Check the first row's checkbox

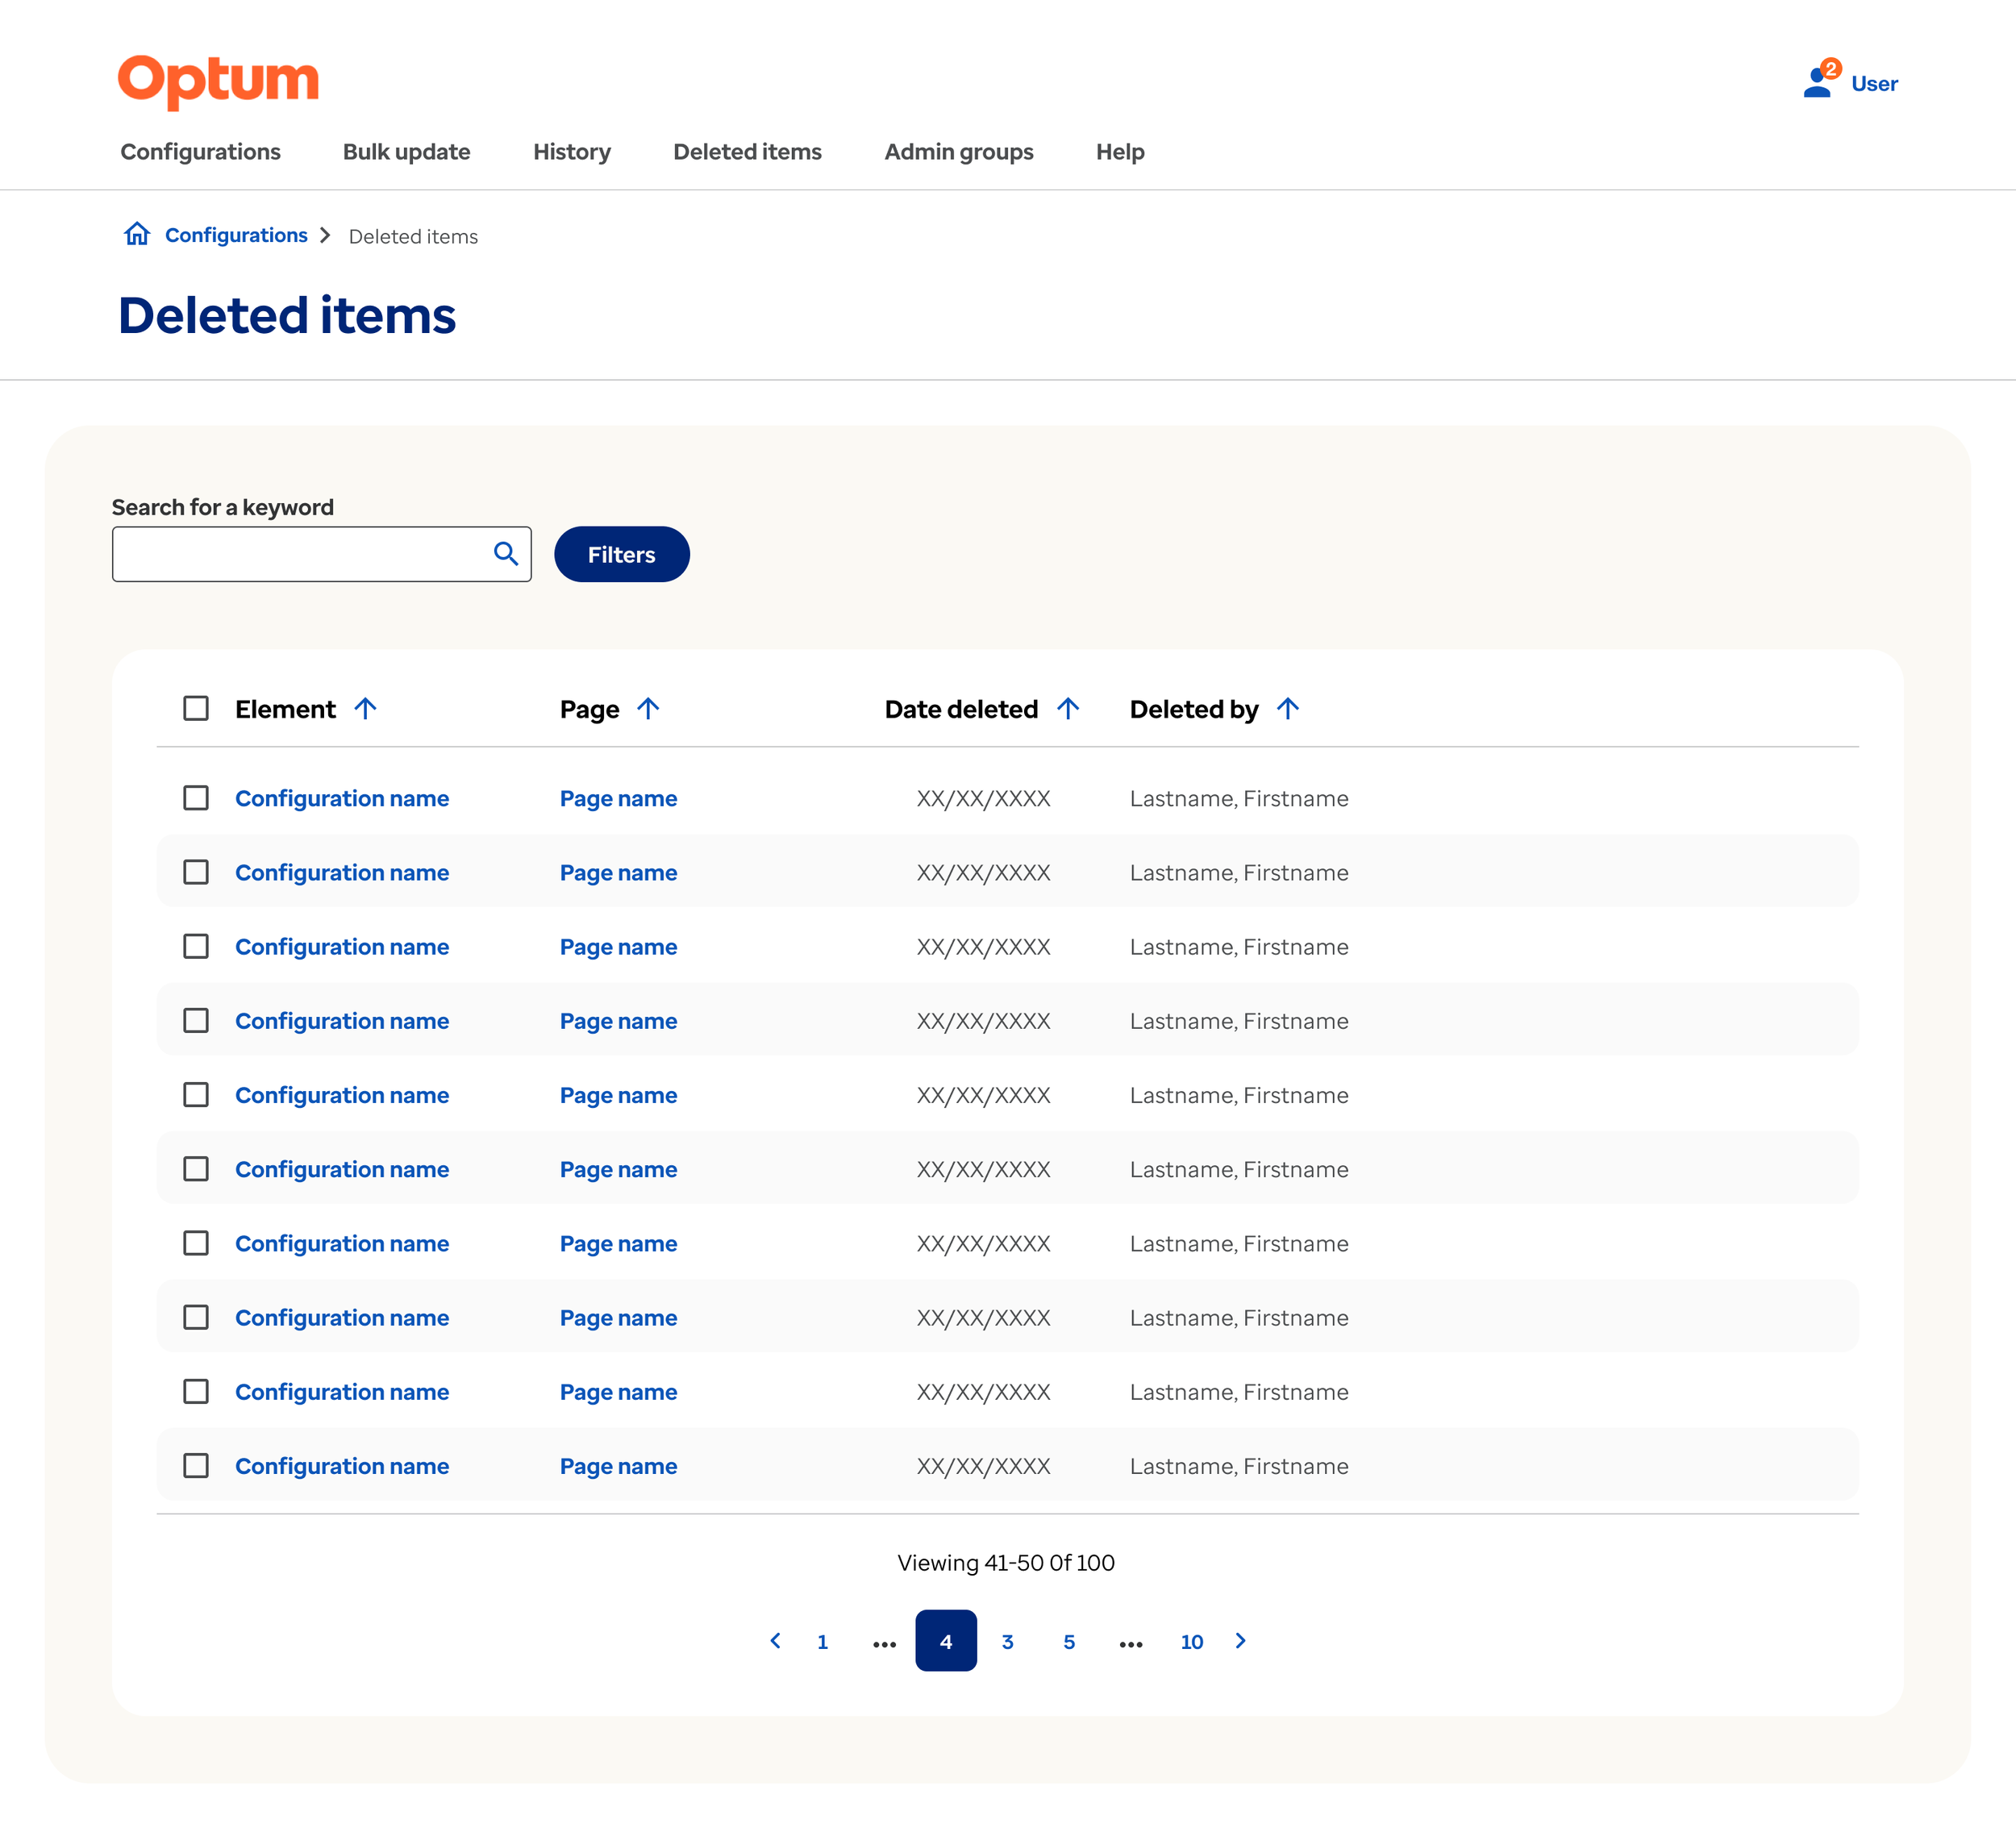(x=196, y=798)
